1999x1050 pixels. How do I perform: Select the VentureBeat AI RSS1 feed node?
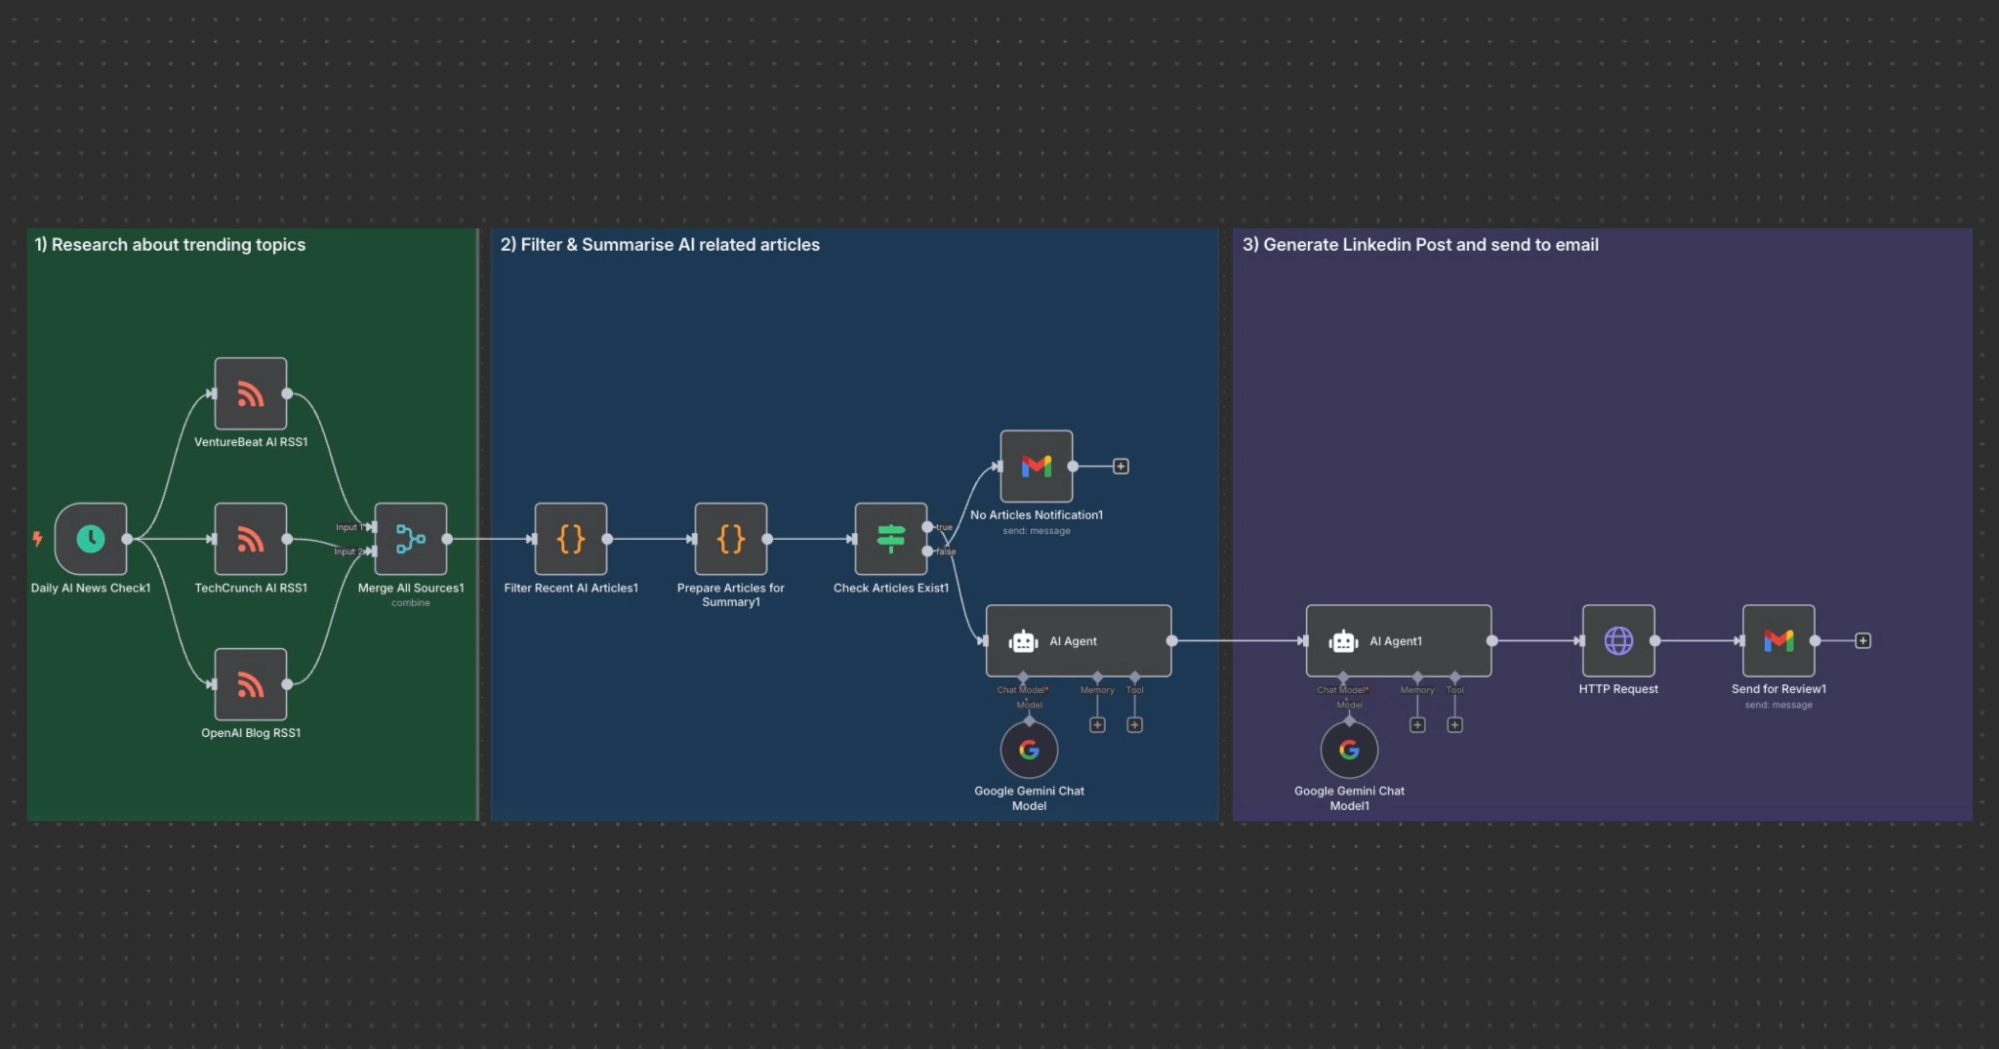[x=250, y=393]
